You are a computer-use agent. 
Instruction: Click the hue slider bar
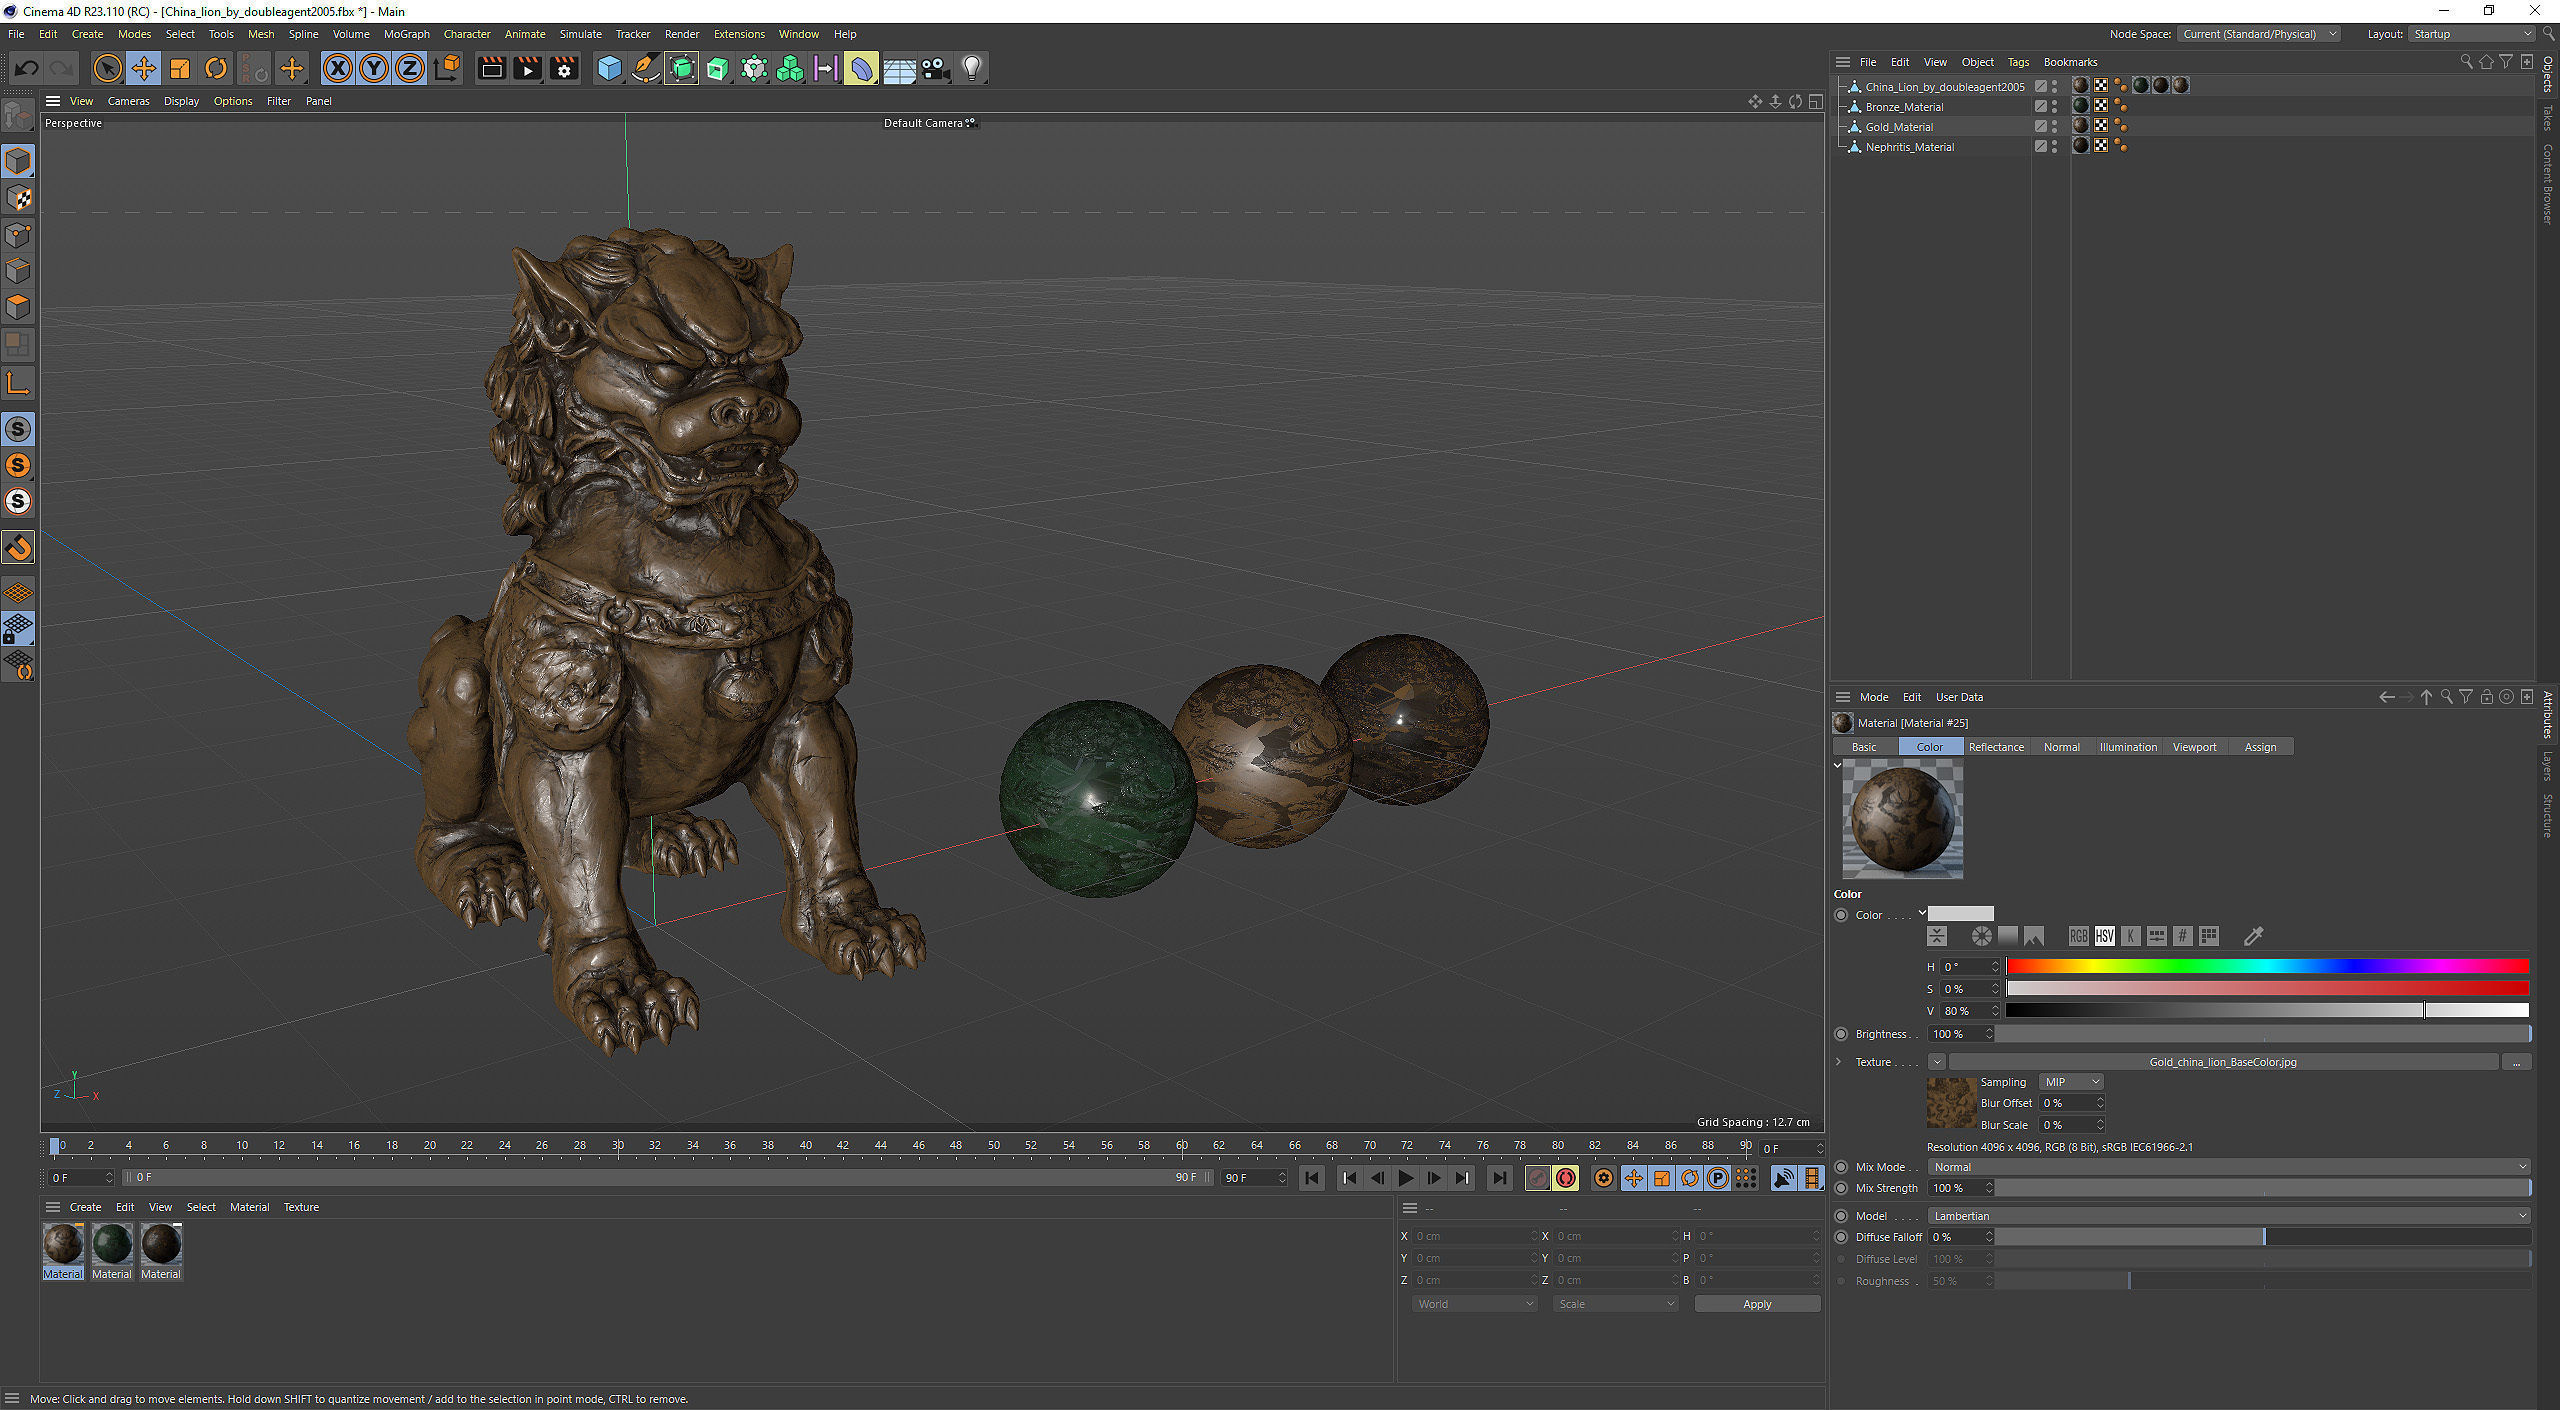pos(2267,966)
